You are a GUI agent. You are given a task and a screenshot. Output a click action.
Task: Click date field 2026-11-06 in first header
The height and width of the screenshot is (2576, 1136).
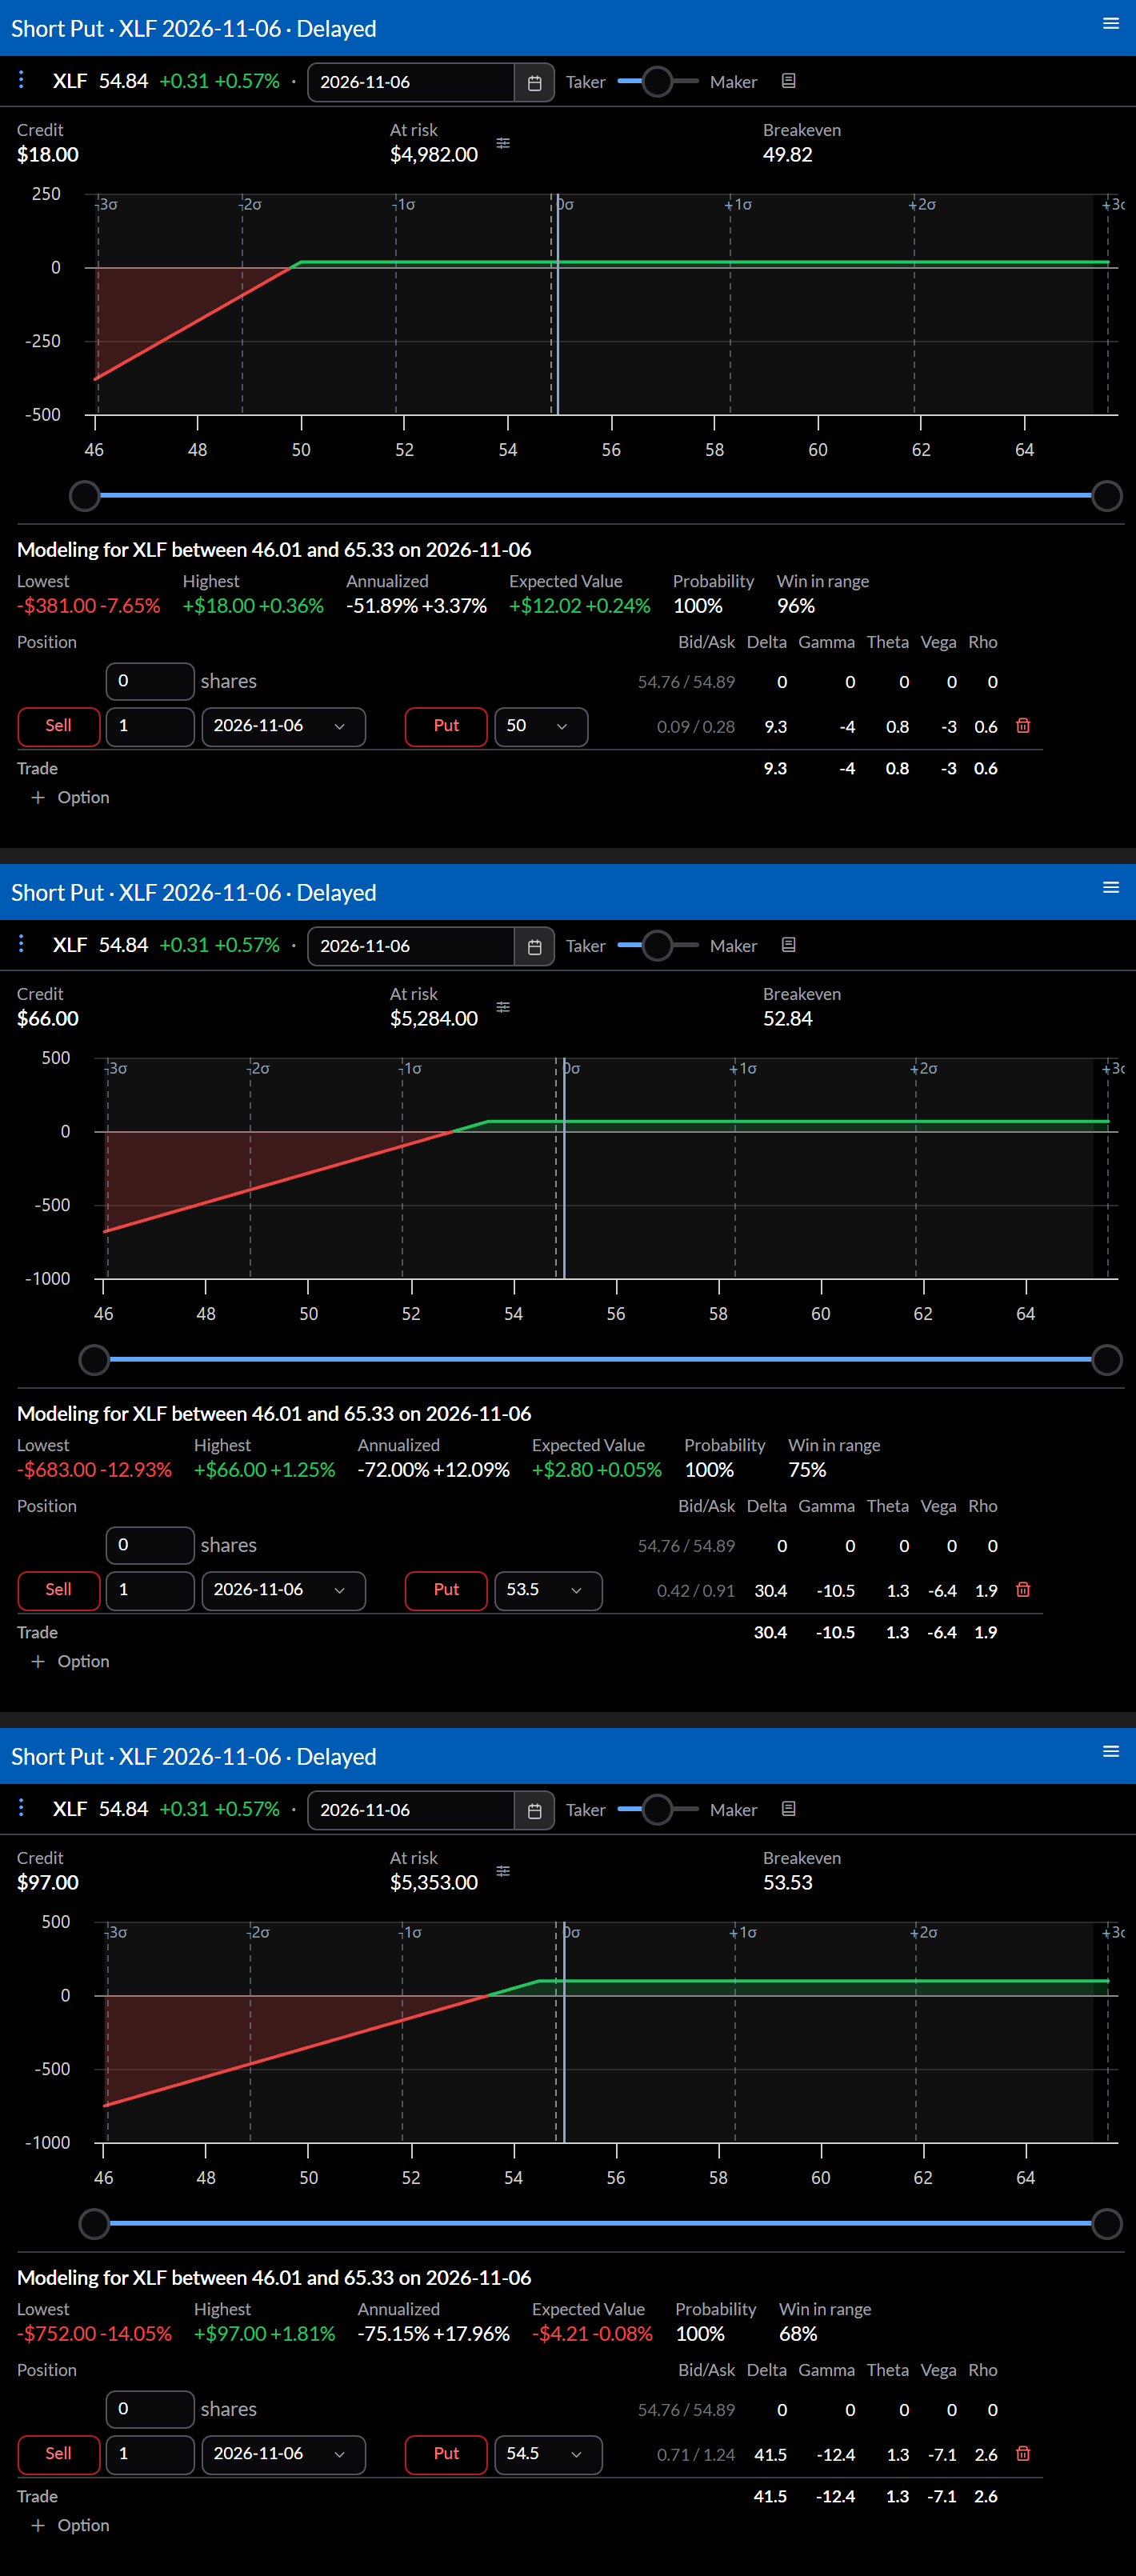click(x=411, y=82)
